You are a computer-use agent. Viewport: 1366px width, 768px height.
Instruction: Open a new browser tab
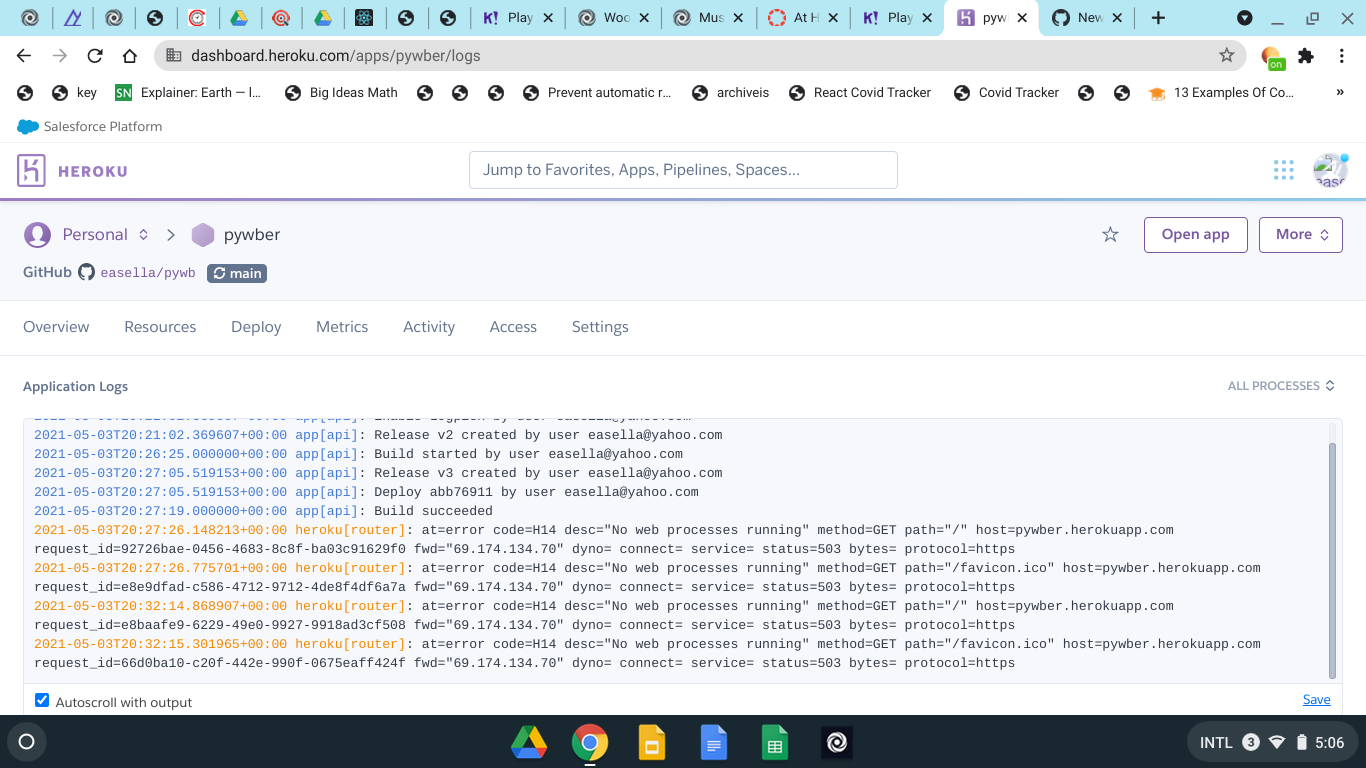pyautogui.click(x=1158, y=18)
